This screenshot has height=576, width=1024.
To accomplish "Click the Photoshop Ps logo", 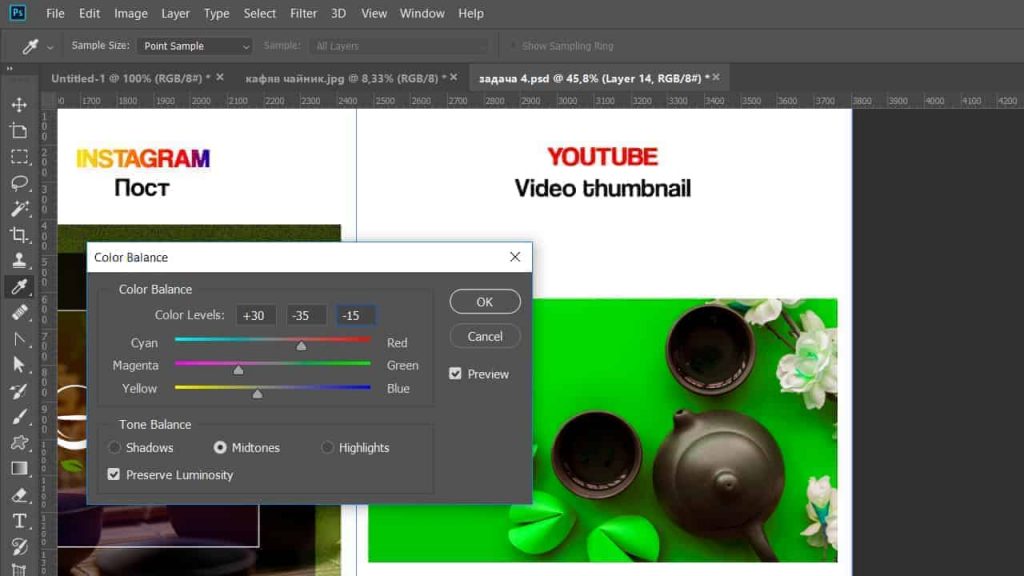I will click(18, 12).
